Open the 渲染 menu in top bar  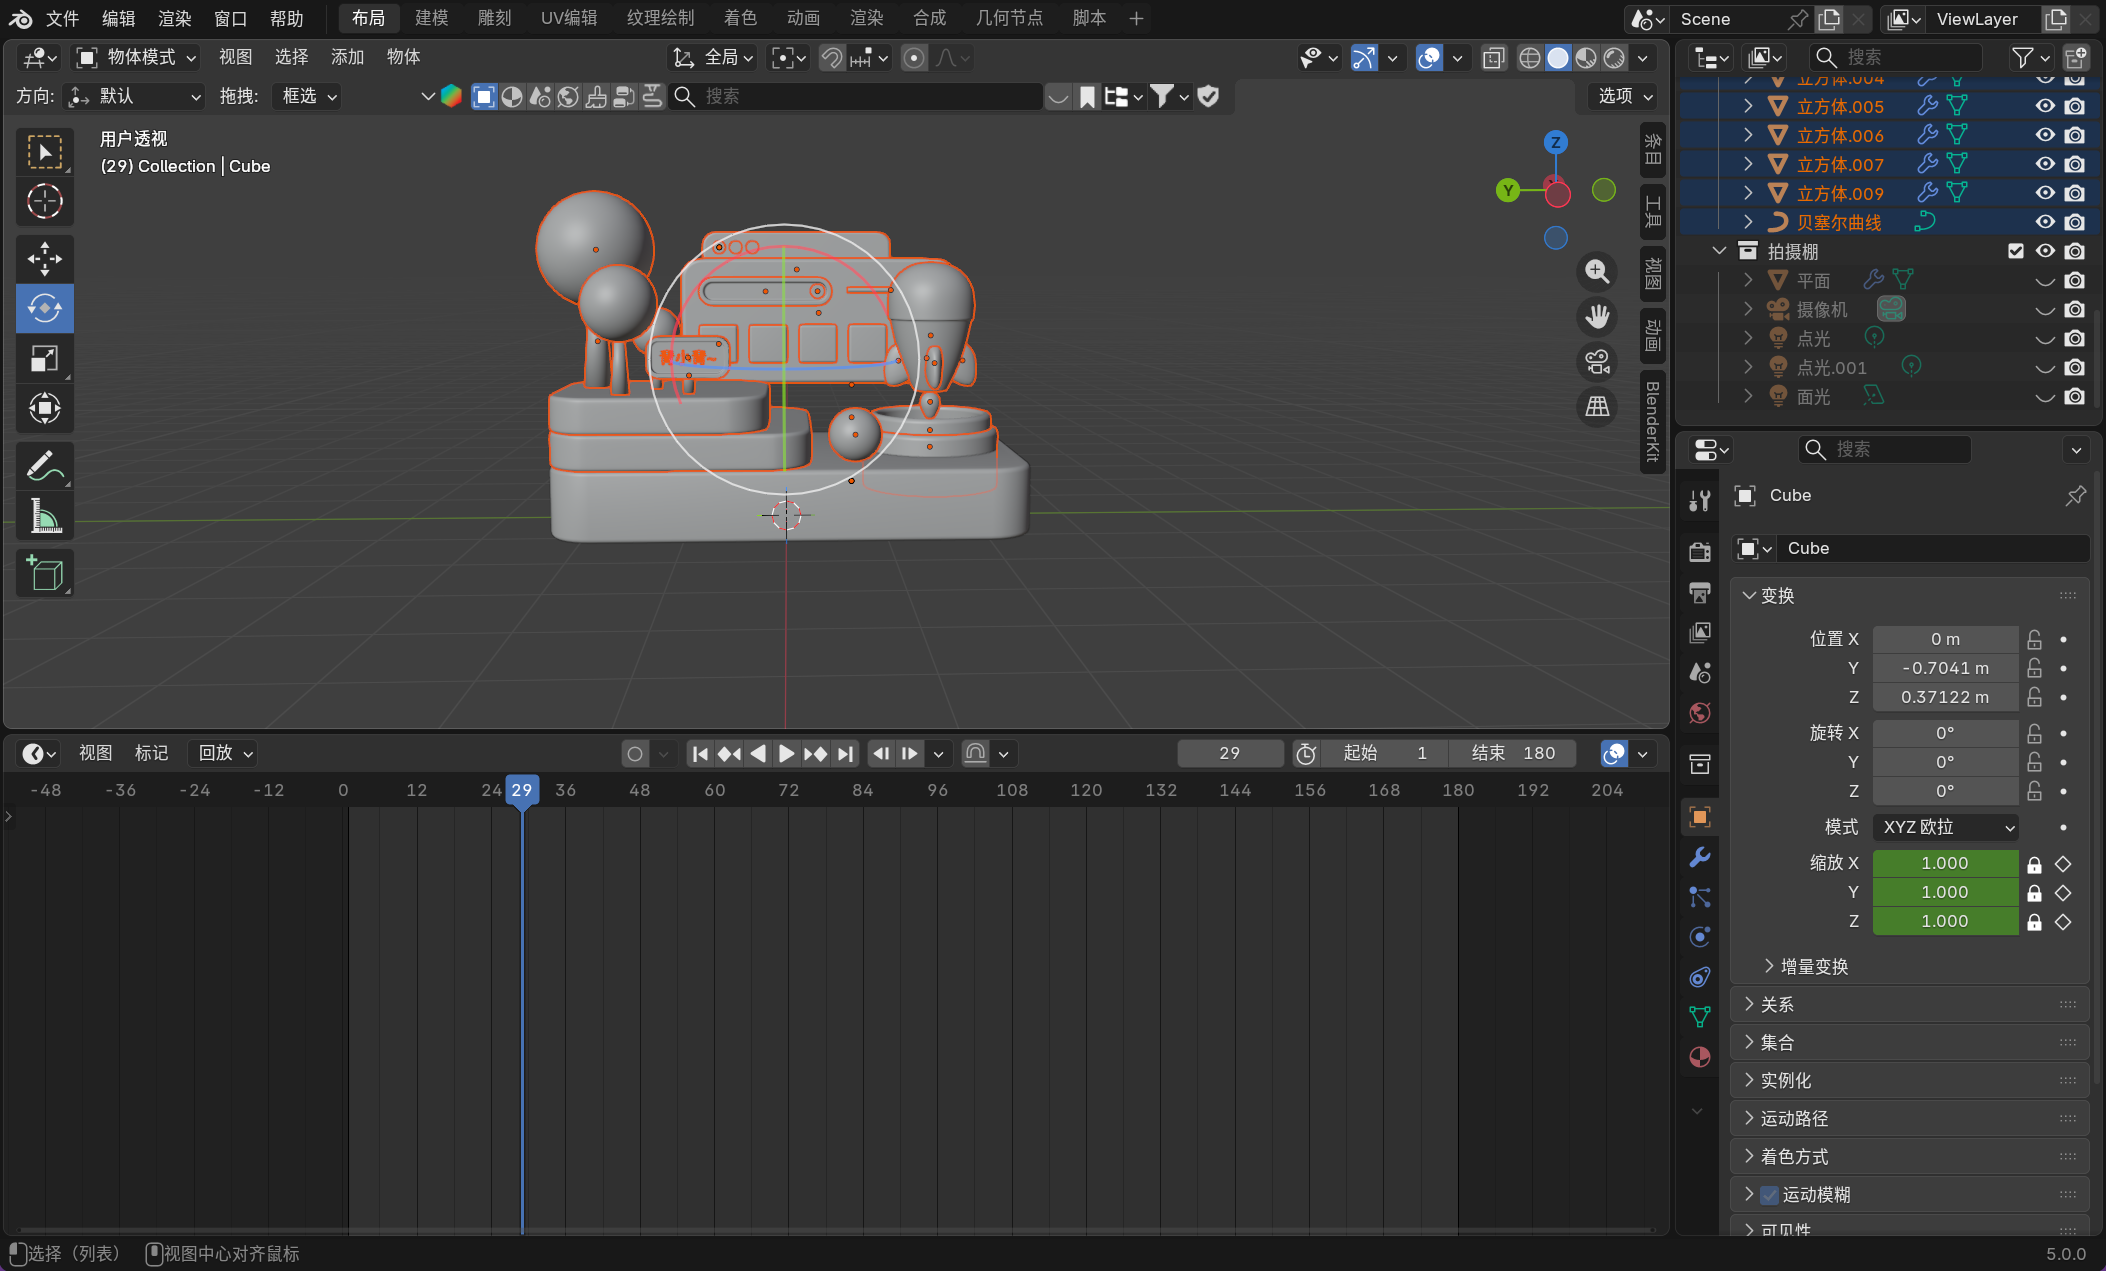[174, 18]
